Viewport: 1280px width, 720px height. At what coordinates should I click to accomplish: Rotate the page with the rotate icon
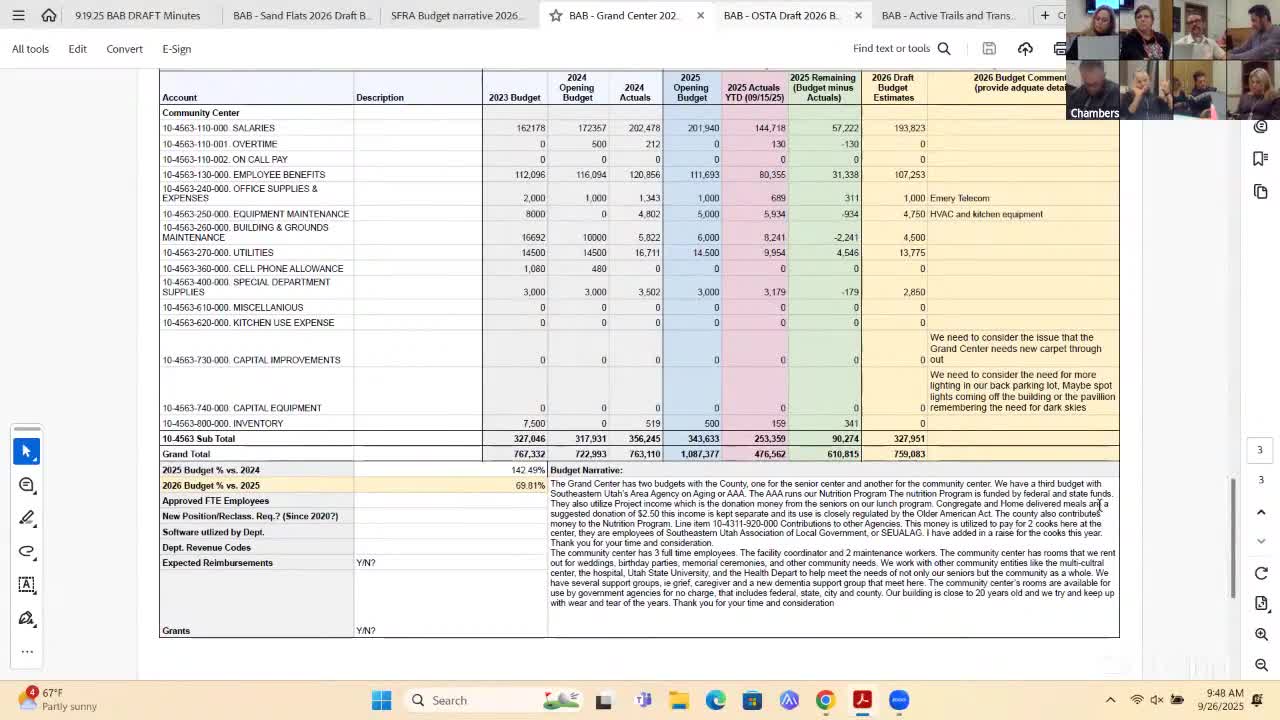[1261, 573]
